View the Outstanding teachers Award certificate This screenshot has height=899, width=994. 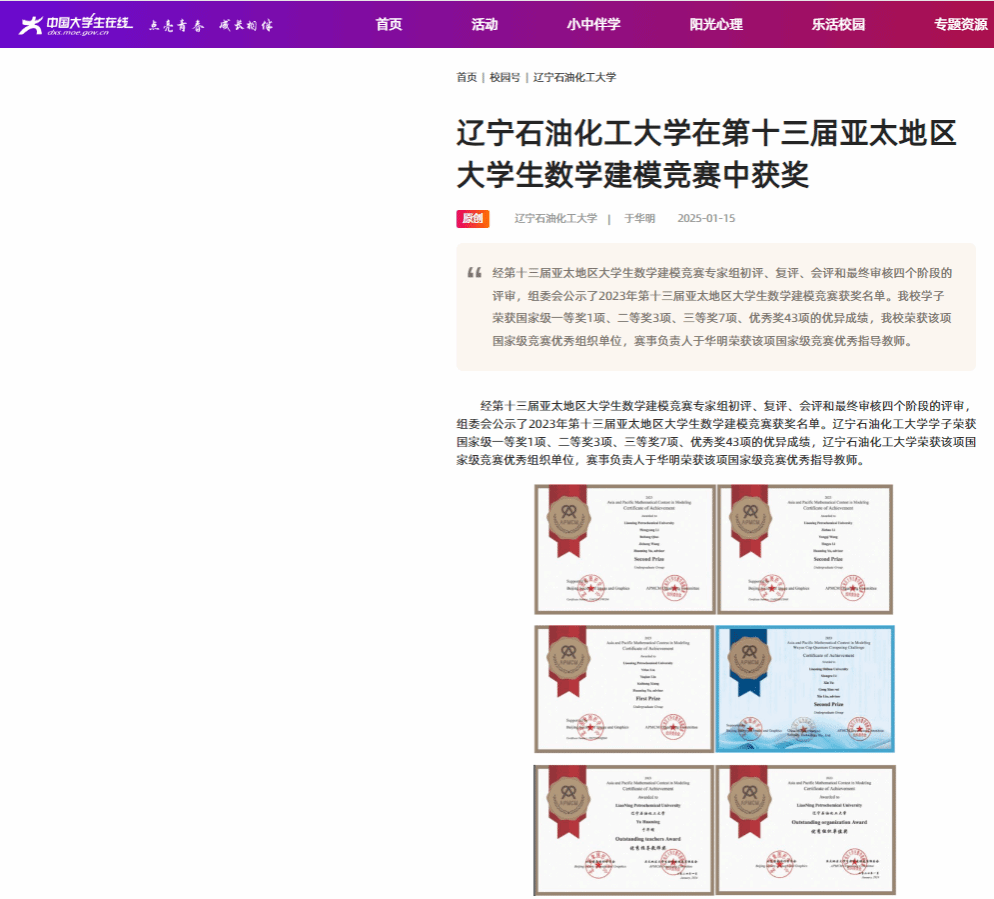point(624,829)
